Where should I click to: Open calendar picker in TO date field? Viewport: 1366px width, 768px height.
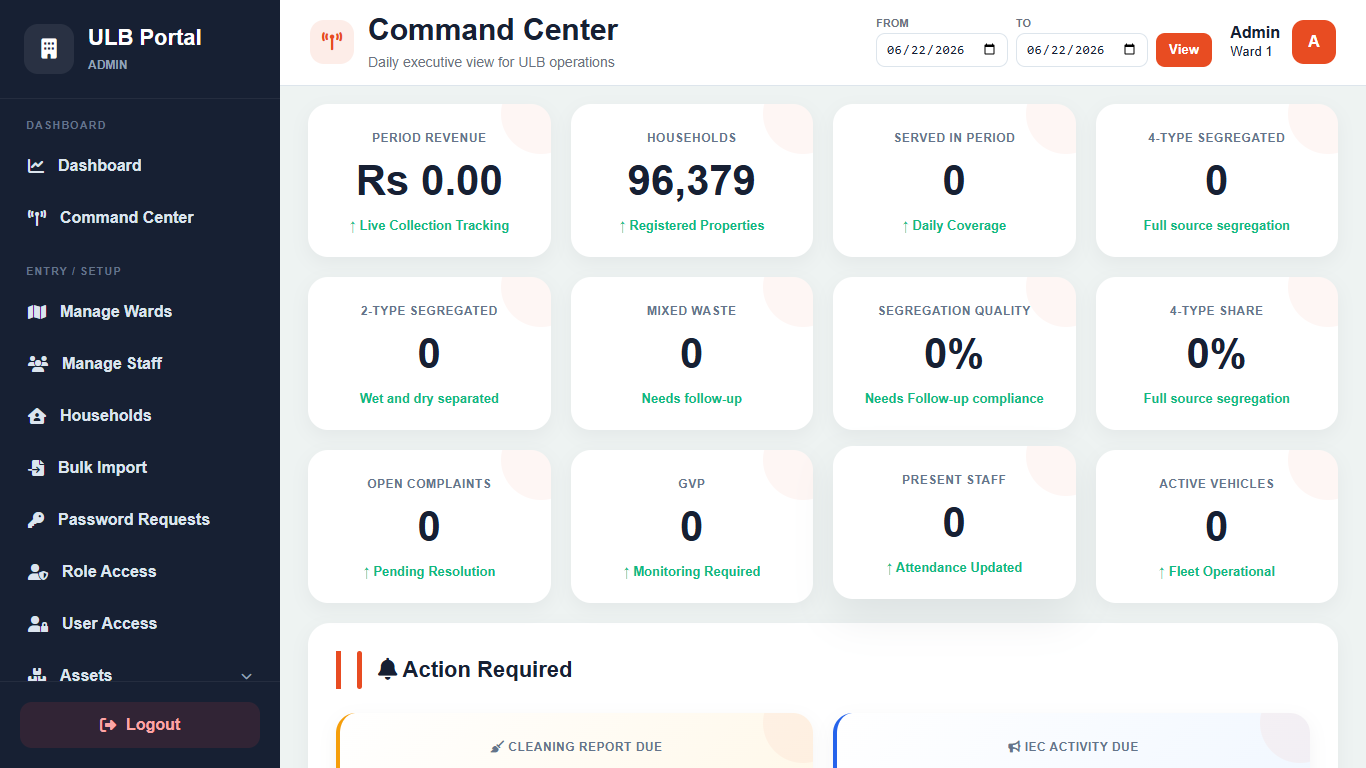click(1130, 50)
